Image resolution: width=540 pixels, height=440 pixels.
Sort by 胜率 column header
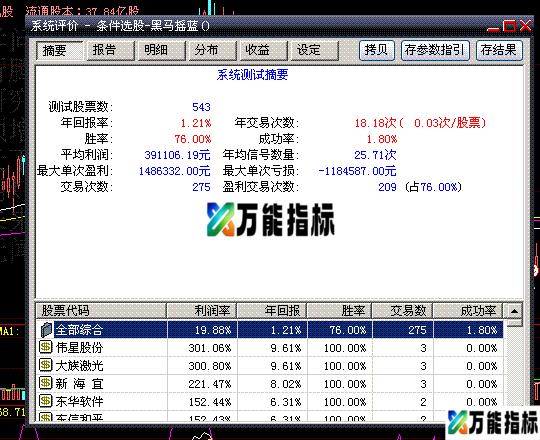[339, 311]
